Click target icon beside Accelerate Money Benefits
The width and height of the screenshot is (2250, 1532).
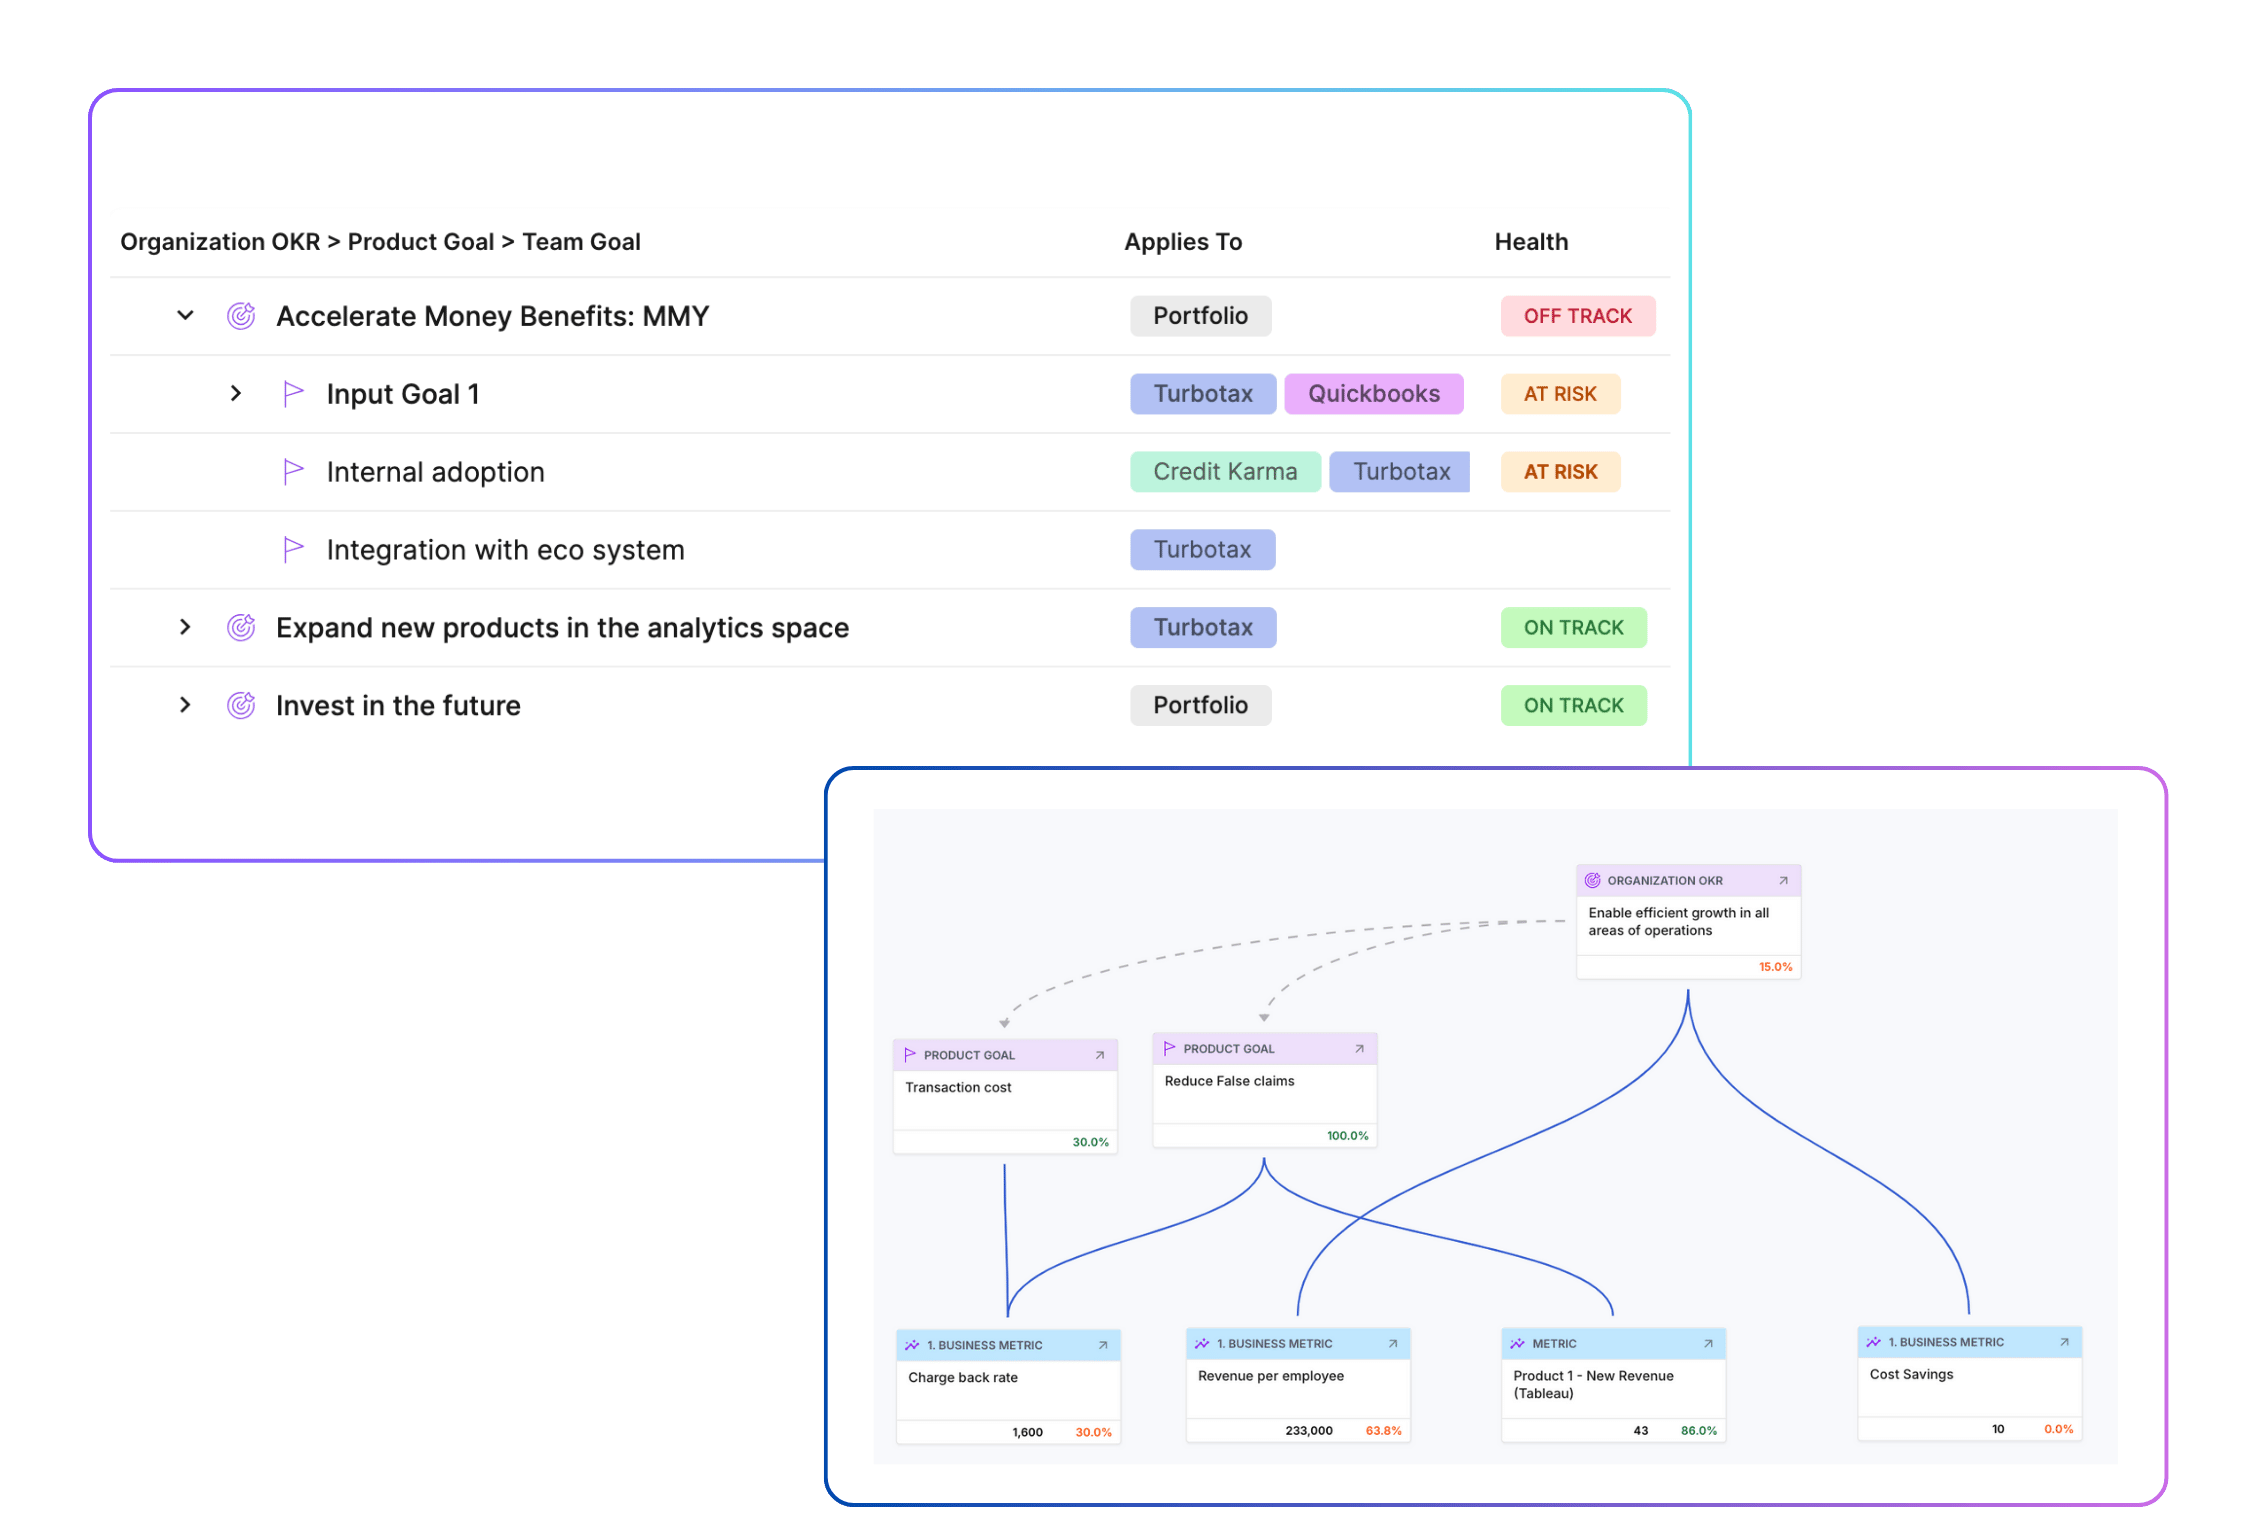click(241, 316)
